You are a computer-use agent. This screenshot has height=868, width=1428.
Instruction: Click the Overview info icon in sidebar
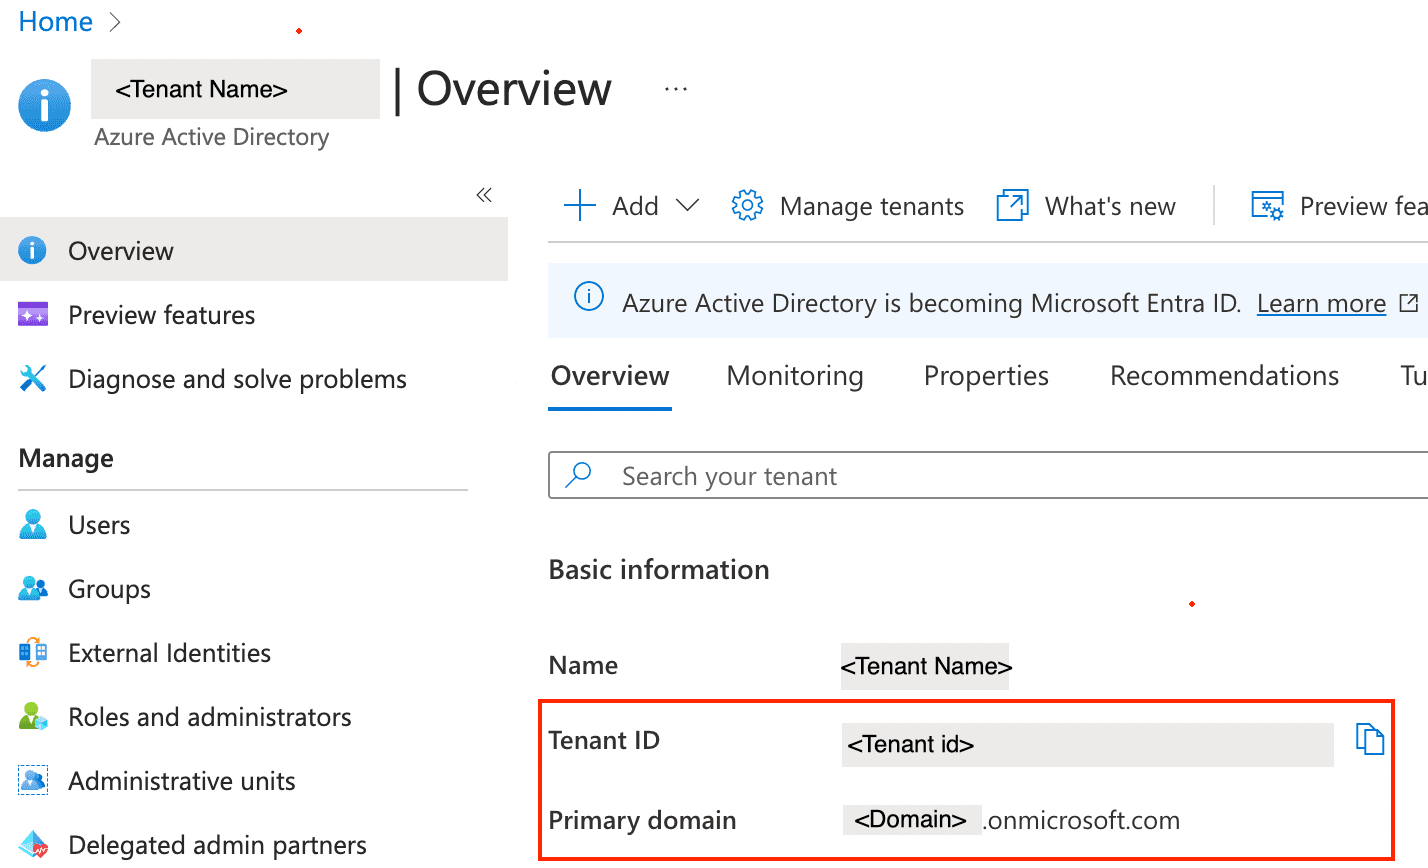[x=33, y=250]
